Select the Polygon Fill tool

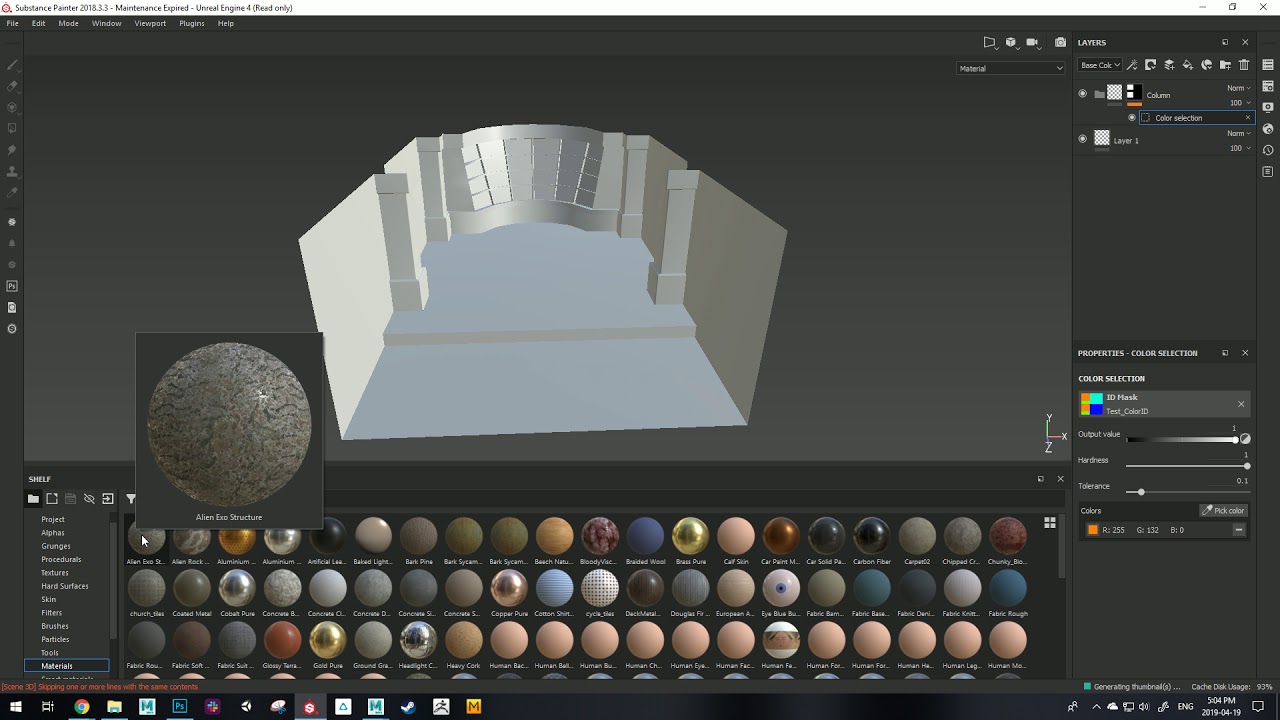[12, 128]
